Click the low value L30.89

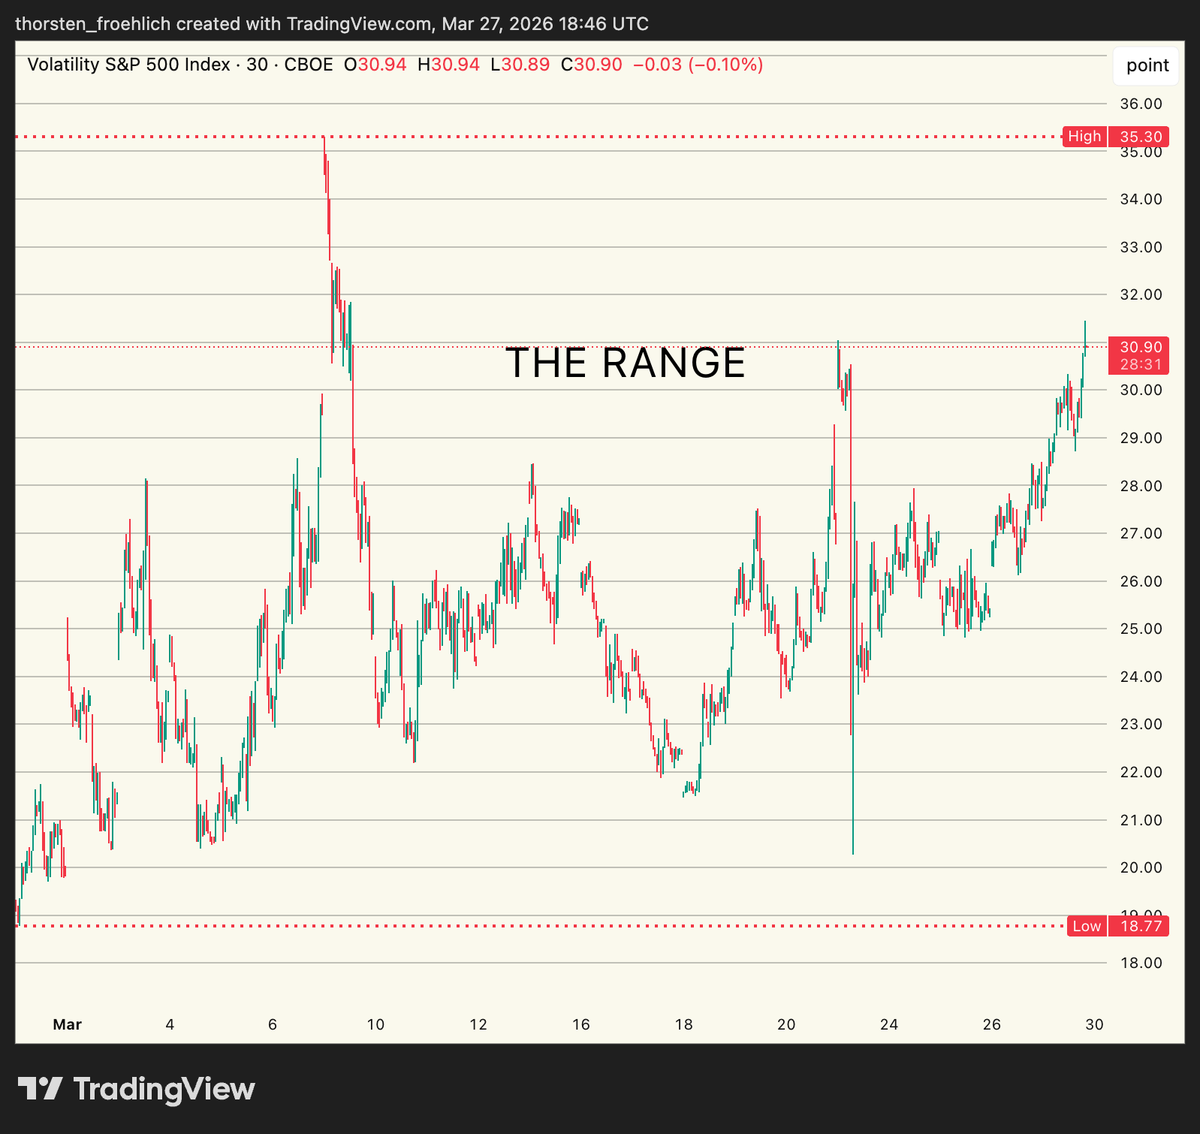click(x=520, y=65)
